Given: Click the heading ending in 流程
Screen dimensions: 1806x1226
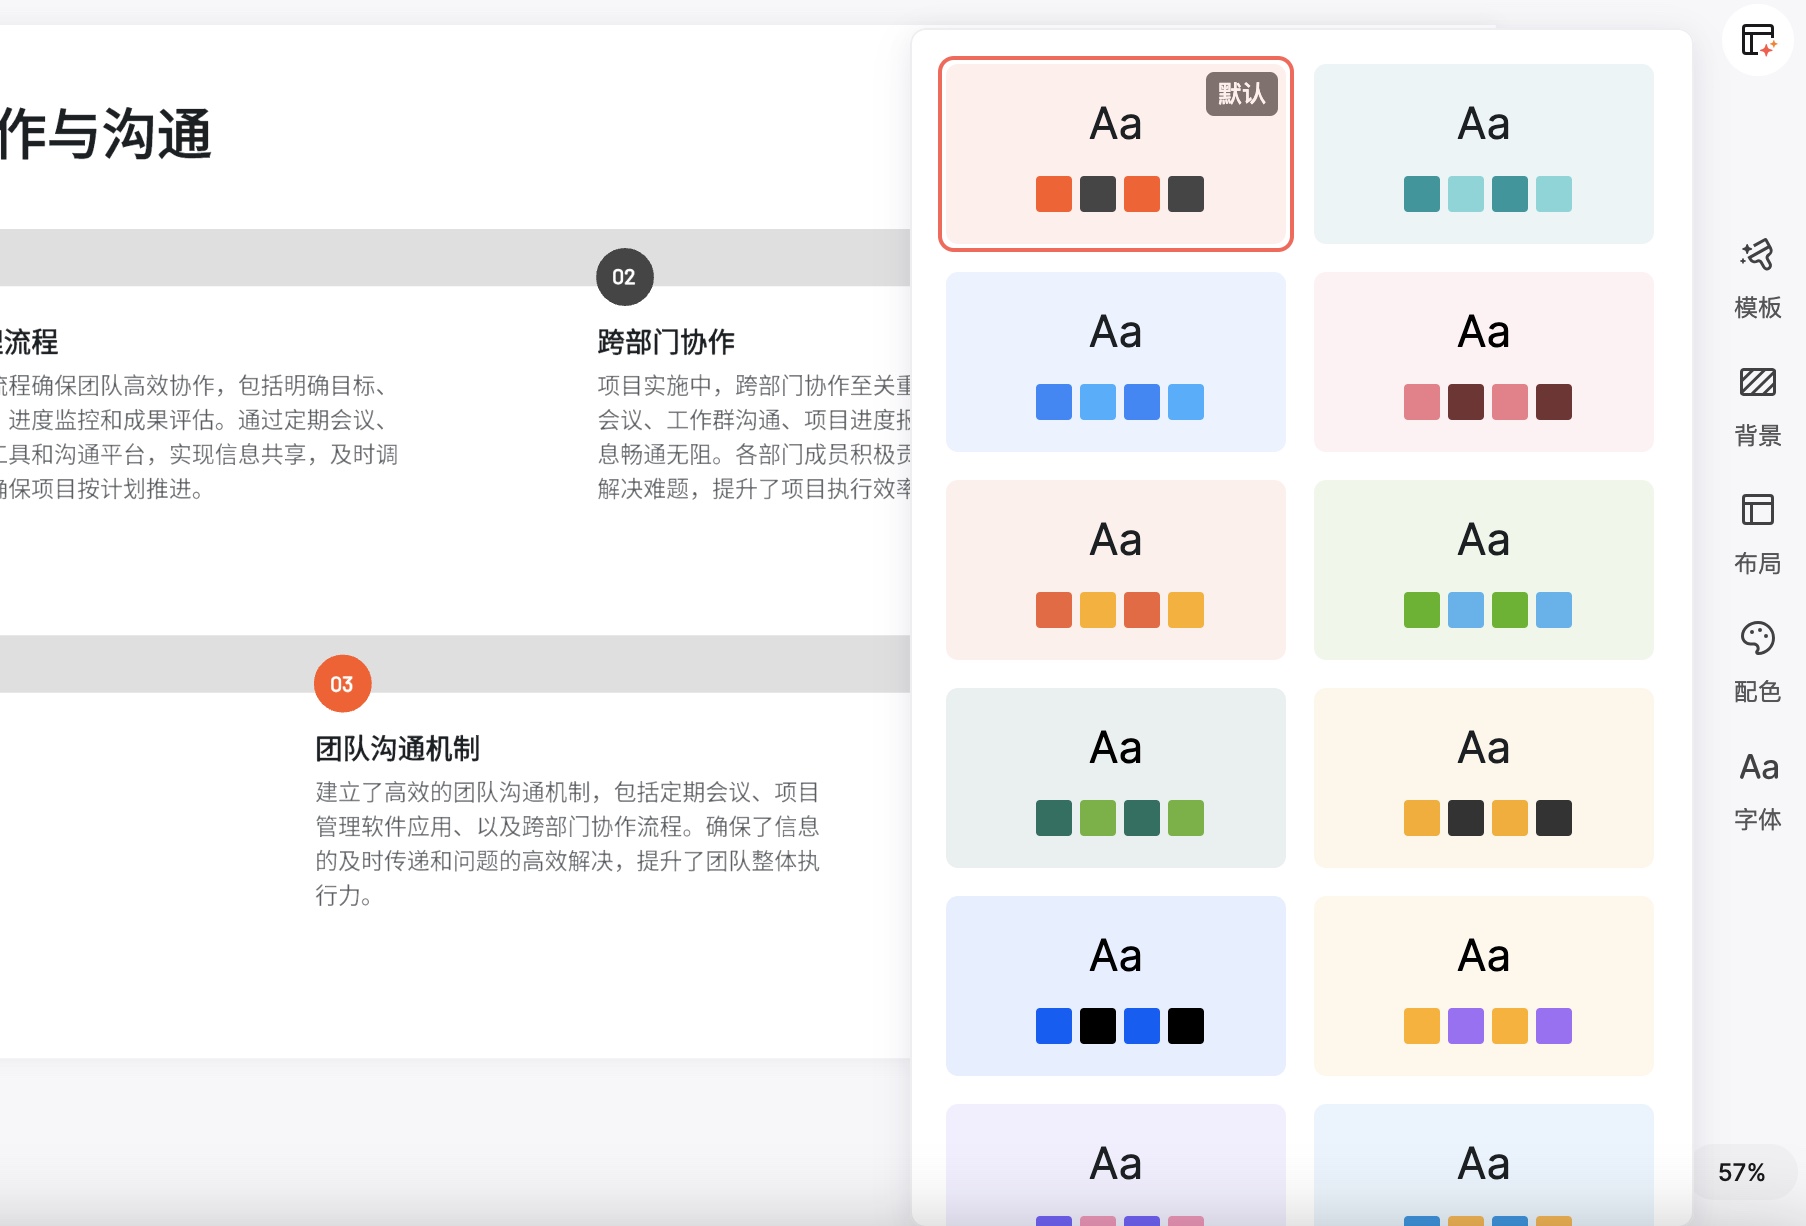Looking at the screenshot, I should click(x=29, y=342).
